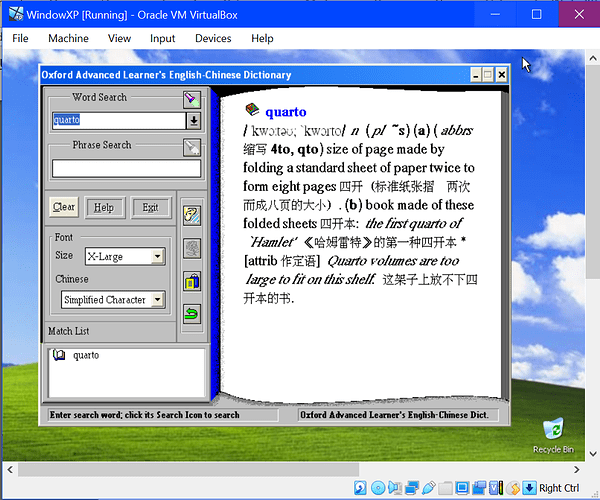Click the Right Ctrl host key label
The height and width of the screenshot is (500, 600).
click(559, 488)
